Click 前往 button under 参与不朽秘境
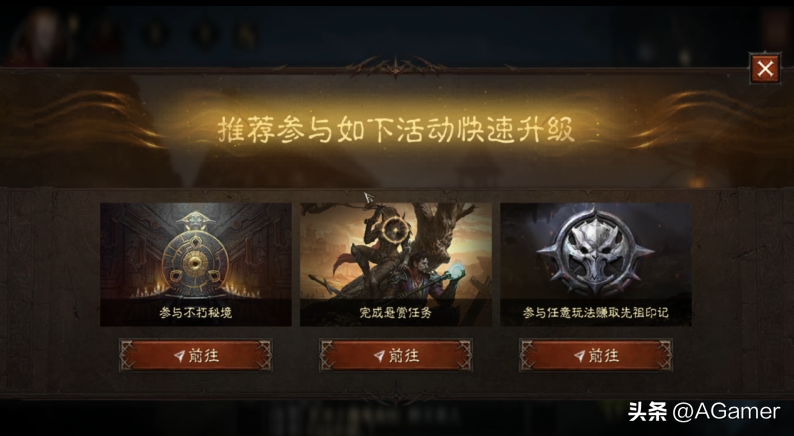This screenshot has height=436, width=794. 195,355
